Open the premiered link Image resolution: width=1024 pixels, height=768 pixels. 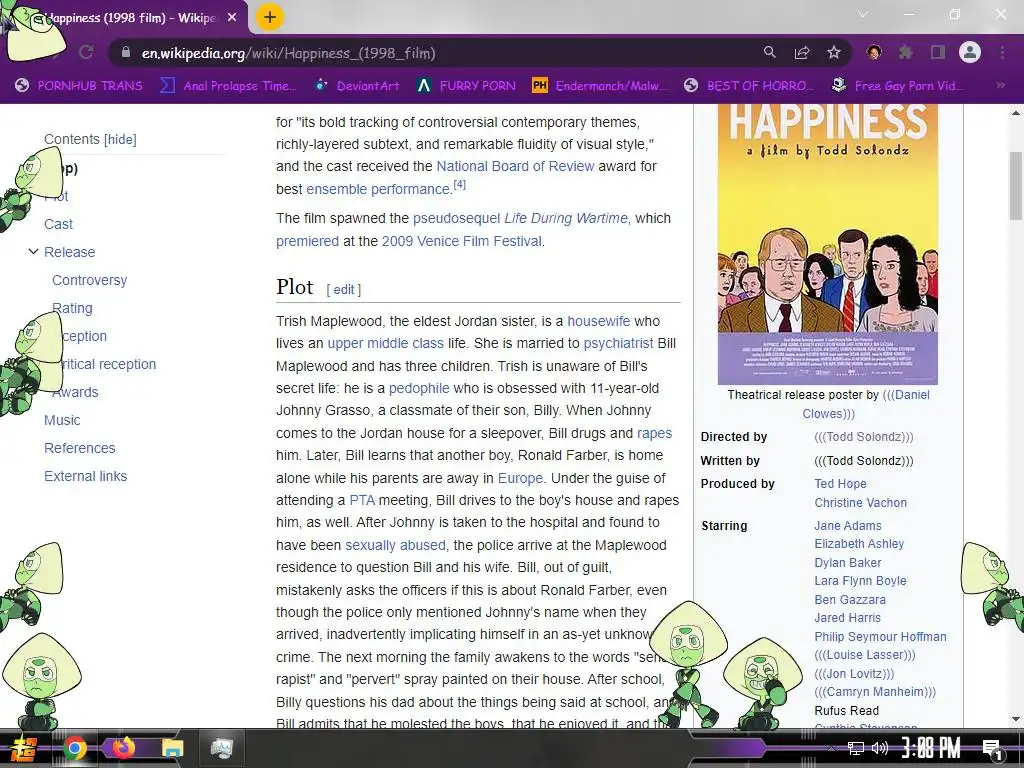307,241
